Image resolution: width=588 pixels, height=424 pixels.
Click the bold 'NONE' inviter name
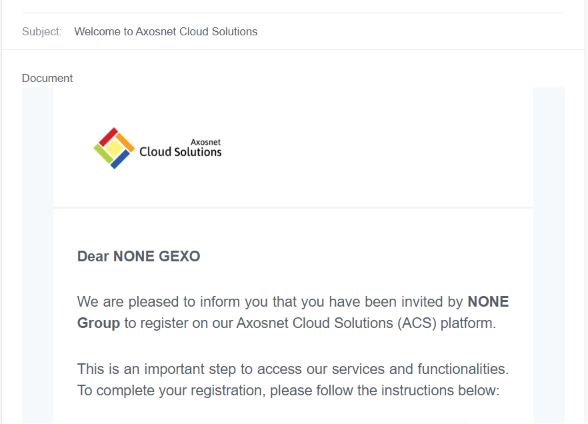coord(488,302)
